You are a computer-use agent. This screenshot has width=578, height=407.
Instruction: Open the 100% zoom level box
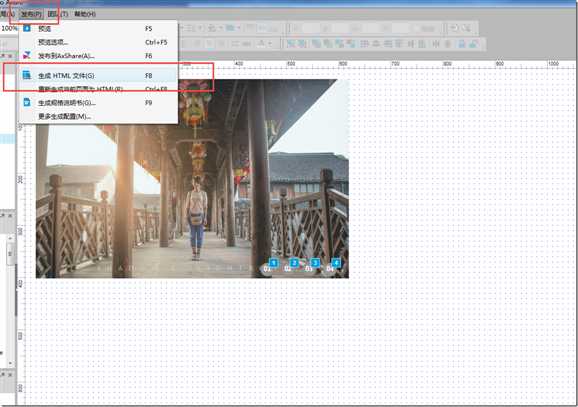coord(9,28)
